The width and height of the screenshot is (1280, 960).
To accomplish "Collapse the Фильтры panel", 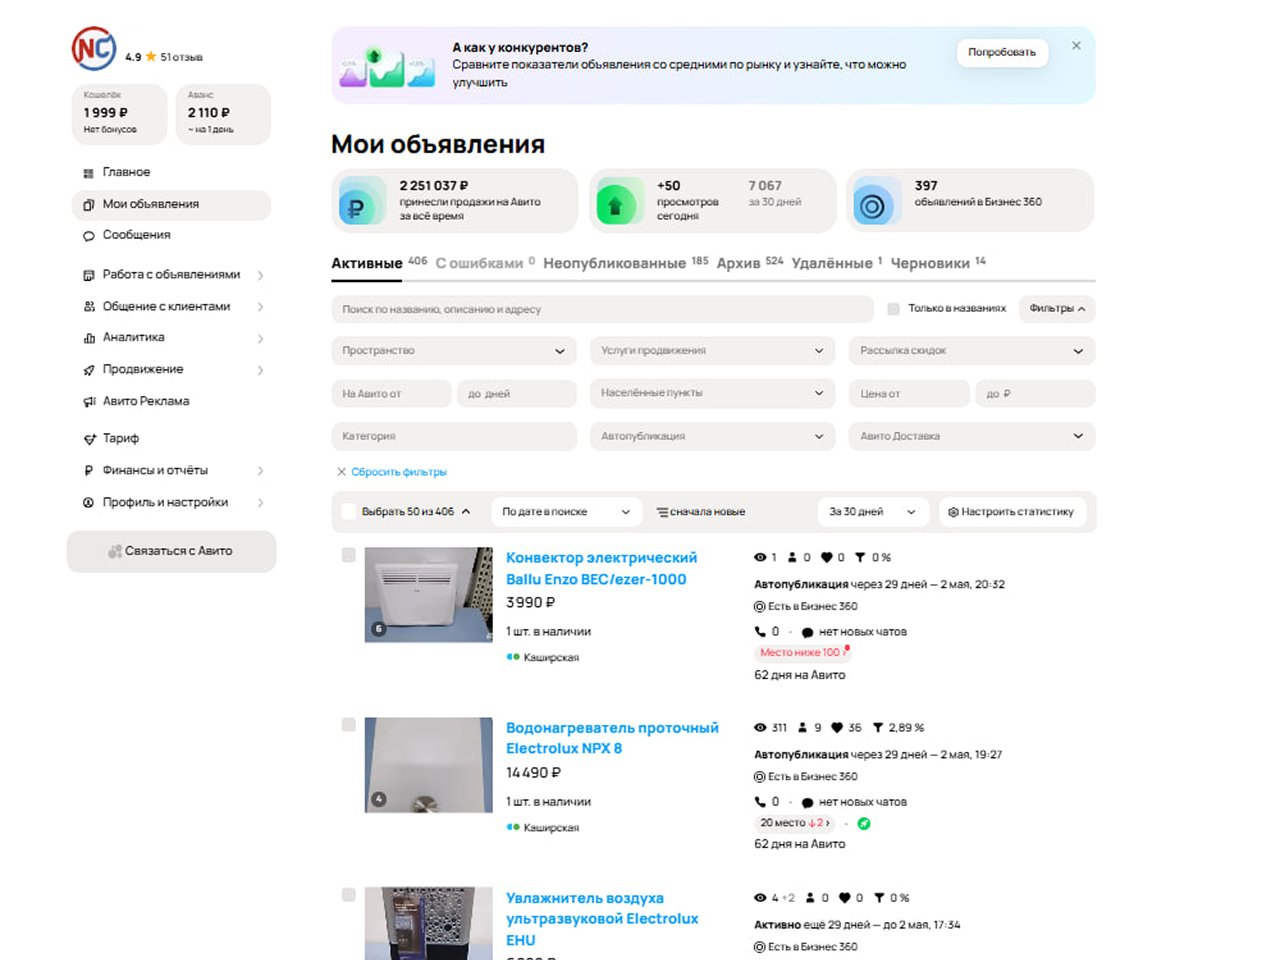I will (x=1057, y=309).
